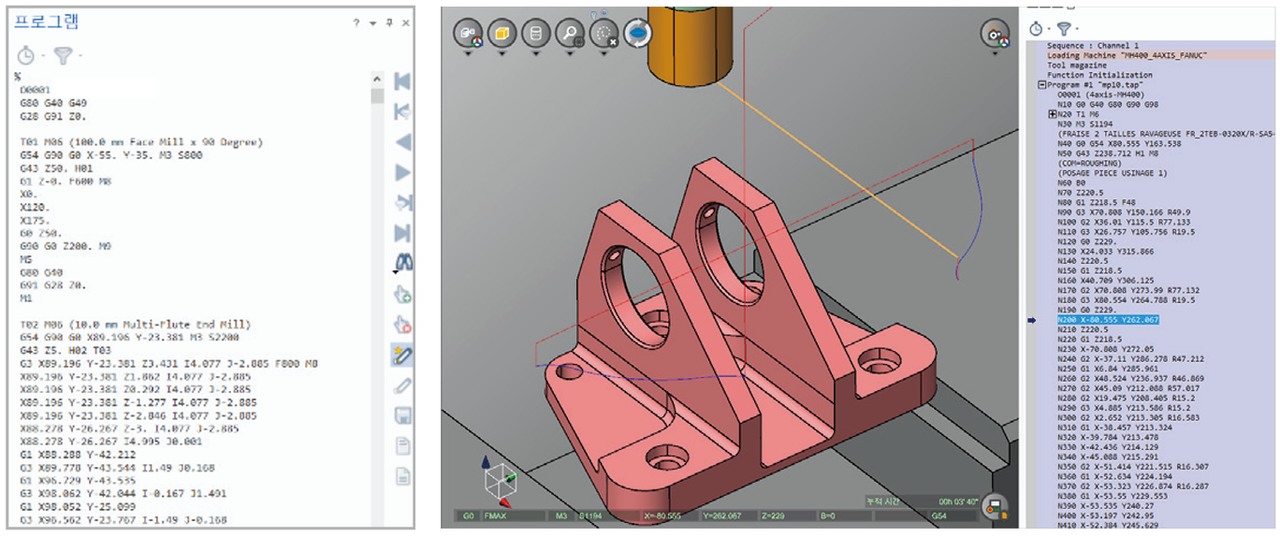Click the remove breakpoint hand icon with red mark
Image resolution: width=1280 pixels, height=537 pixels.
click(403, 324)
